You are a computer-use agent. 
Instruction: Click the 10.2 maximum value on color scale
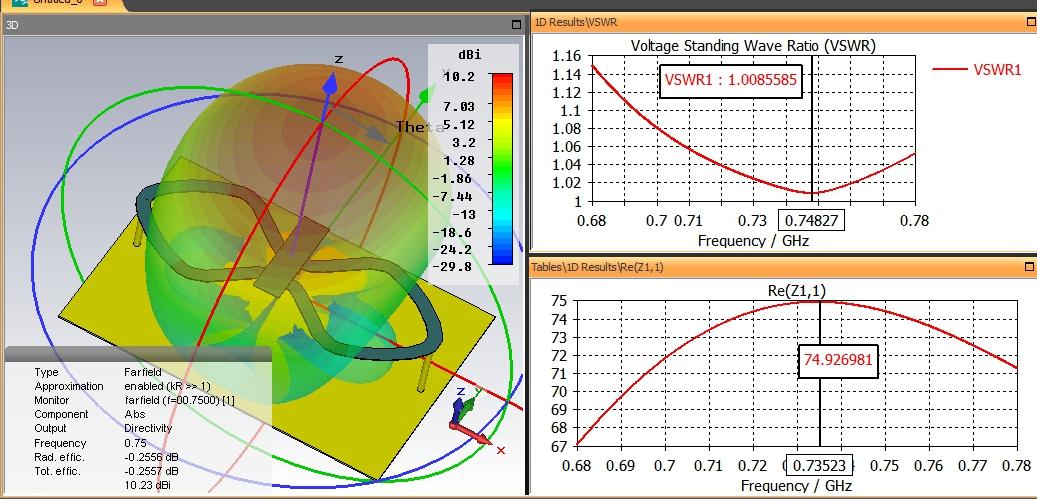pyautogui.click(x=461, y=77)
